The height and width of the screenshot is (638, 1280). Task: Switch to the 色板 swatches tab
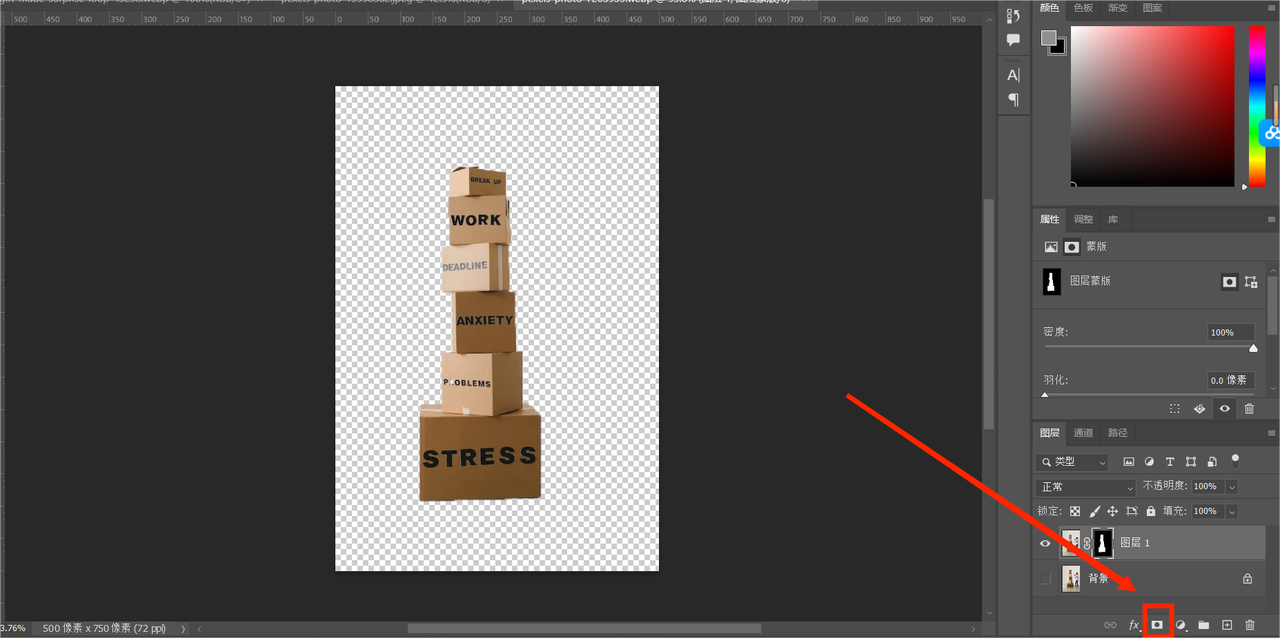pos(1083,8)
